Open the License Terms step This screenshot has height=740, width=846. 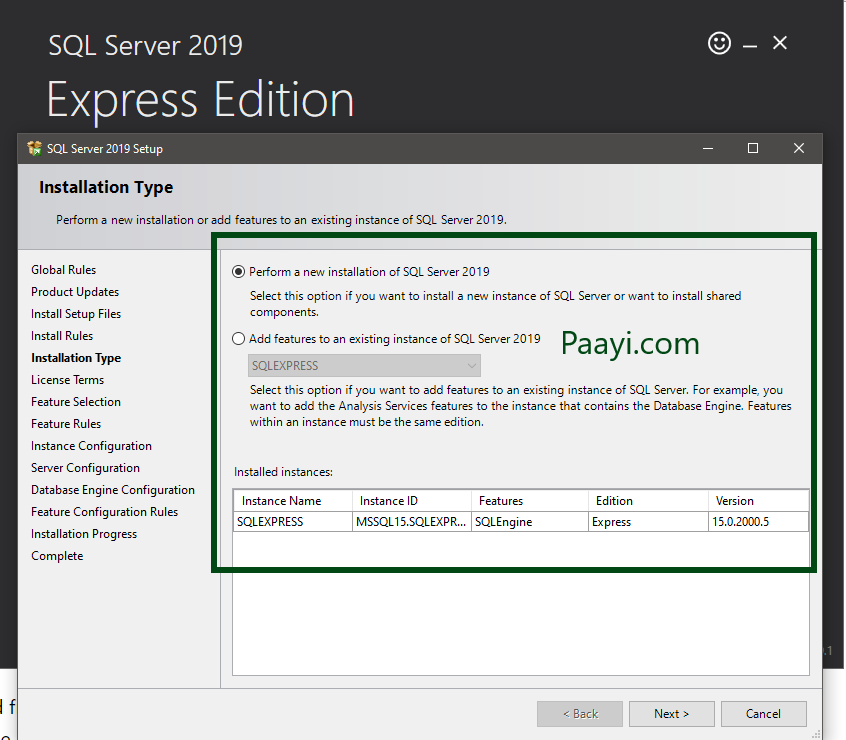(67, 379)
